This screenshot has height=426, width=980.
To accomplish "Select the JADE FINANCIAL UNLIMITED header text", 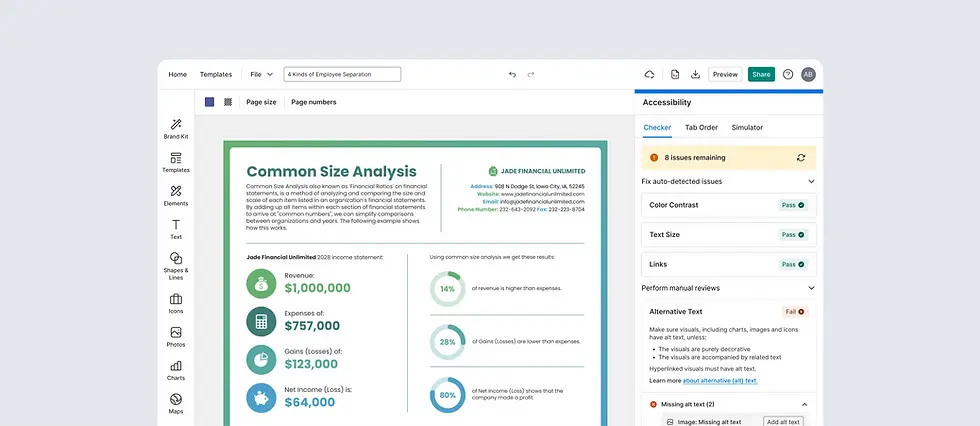I will click(543, 171).
